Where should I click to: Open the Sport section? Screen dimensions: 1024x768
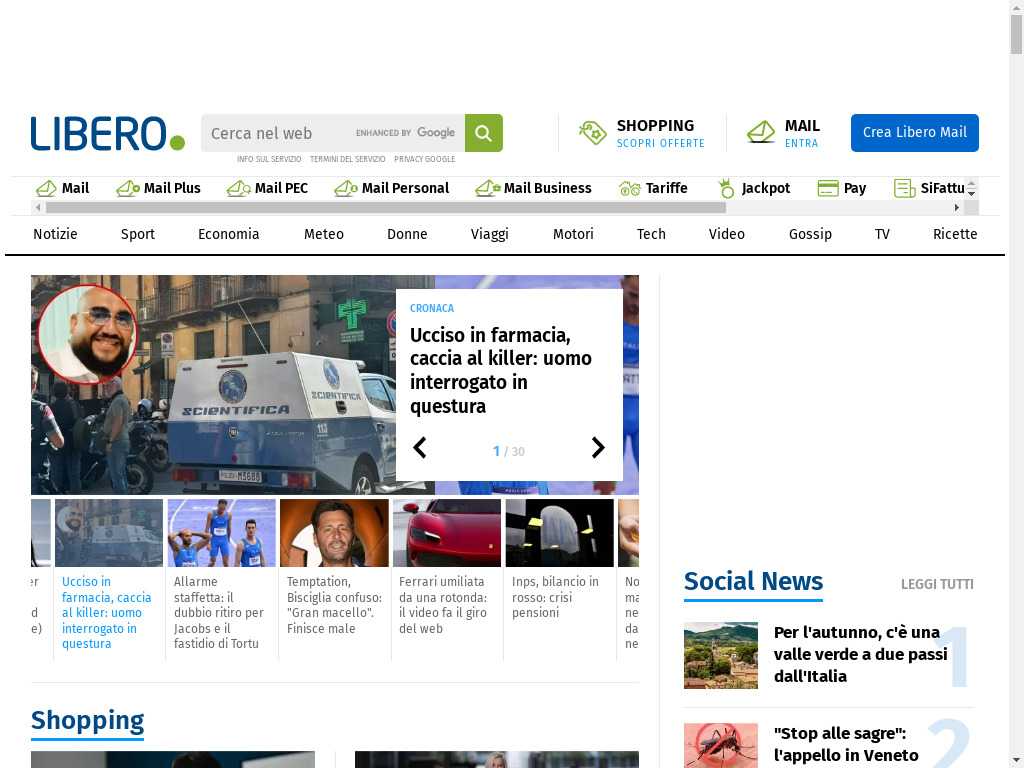click(x=138, y=234)
